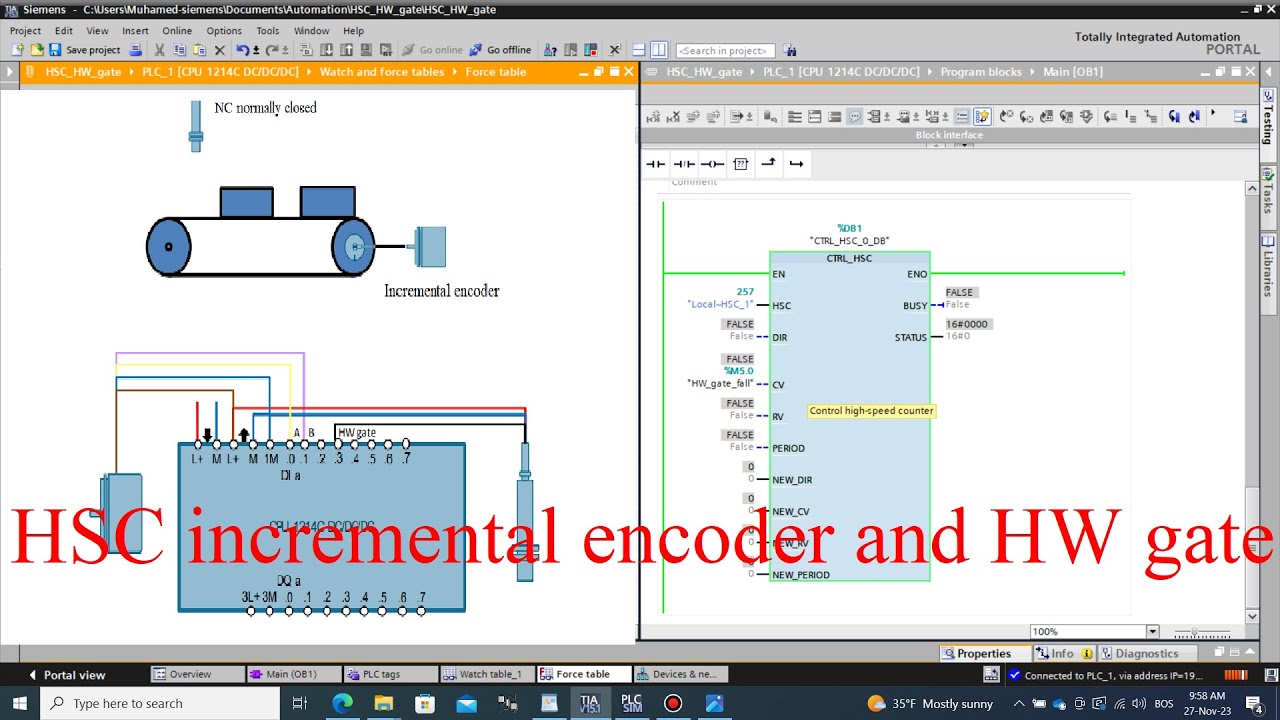Switch to PLC tags tab
1280x720 pixels.
[x=389, y=674]
